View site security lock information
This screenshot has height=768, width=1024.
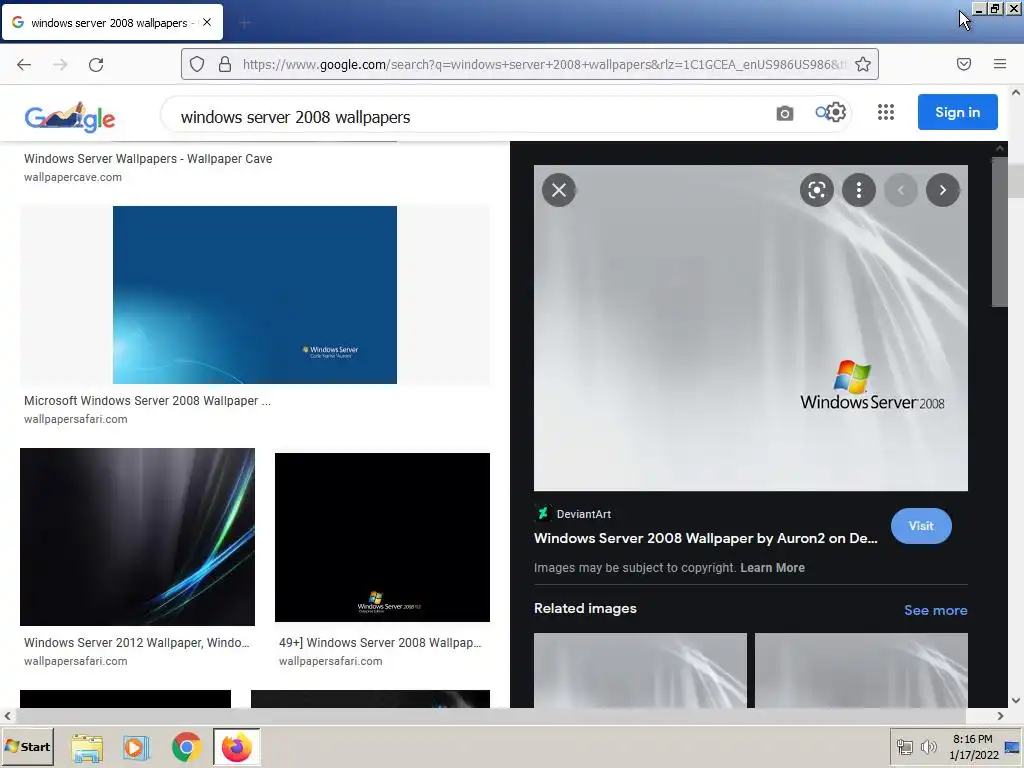coord(225,64)
